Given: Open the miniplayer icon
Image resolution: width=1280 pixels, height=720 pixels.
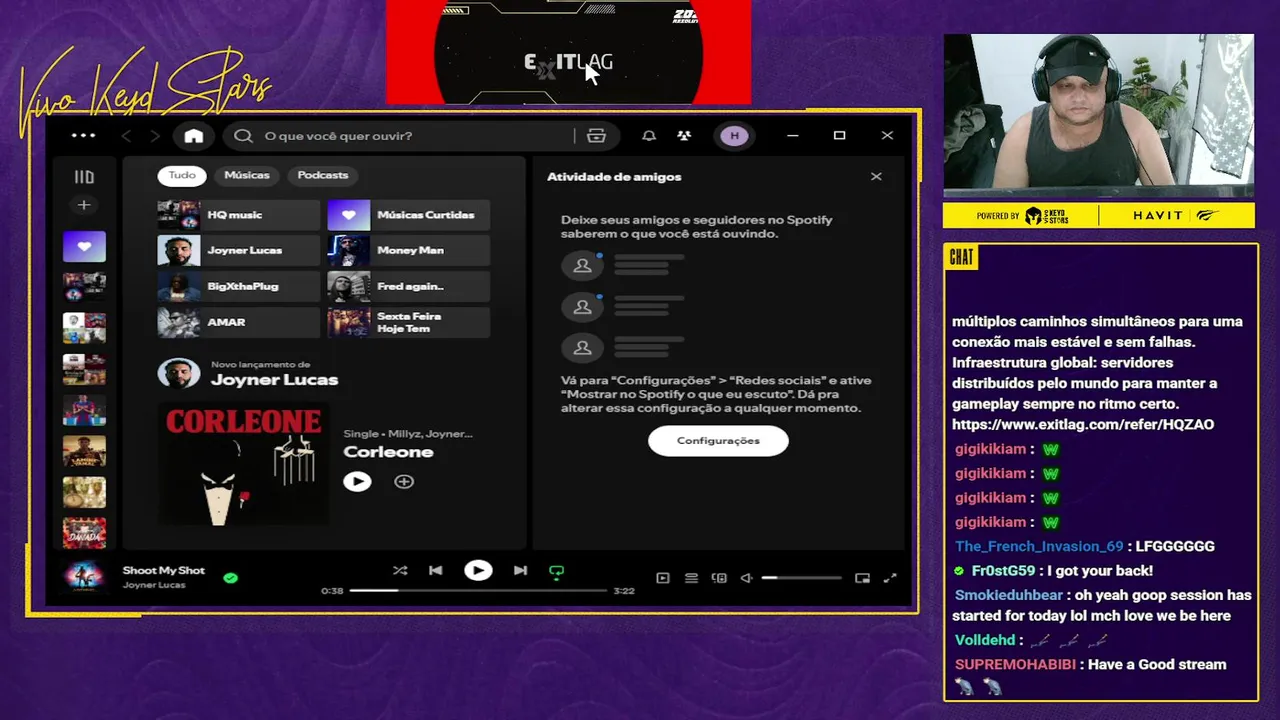Looking at the screenshot, I should pos(862,578).
